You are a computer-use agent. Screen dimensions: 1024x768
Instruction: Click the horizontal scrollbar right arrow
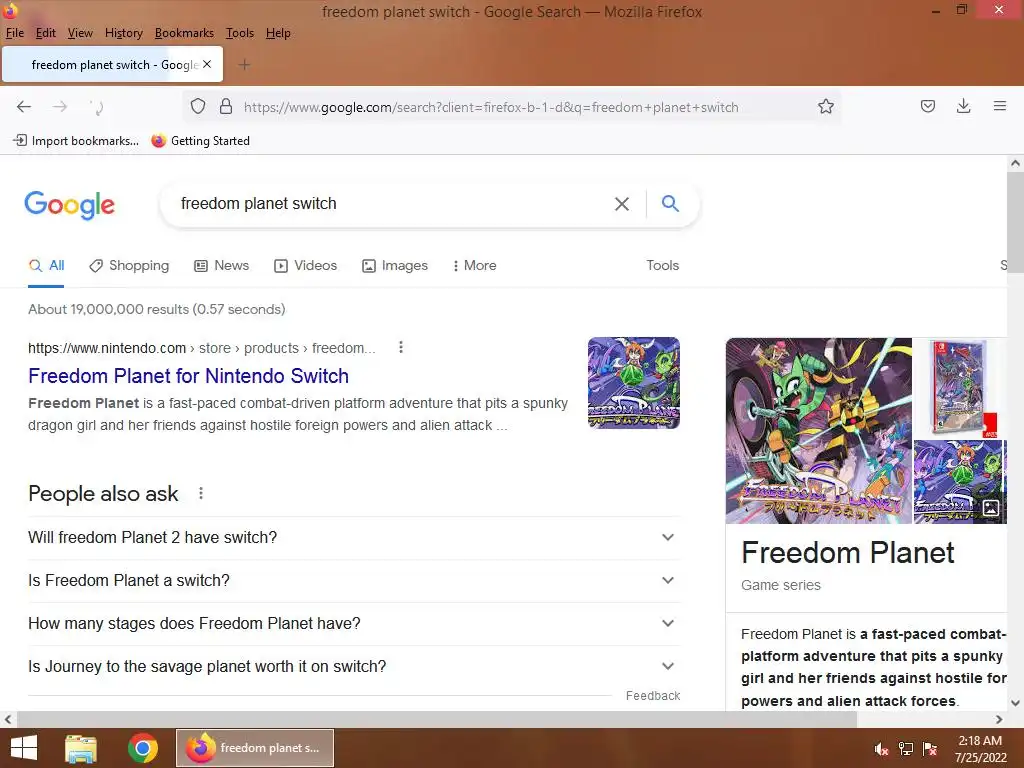999,719
